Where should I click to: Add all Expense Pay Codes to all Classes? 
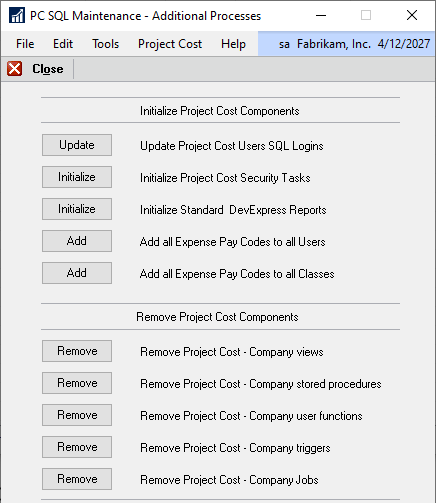point(77,273)
